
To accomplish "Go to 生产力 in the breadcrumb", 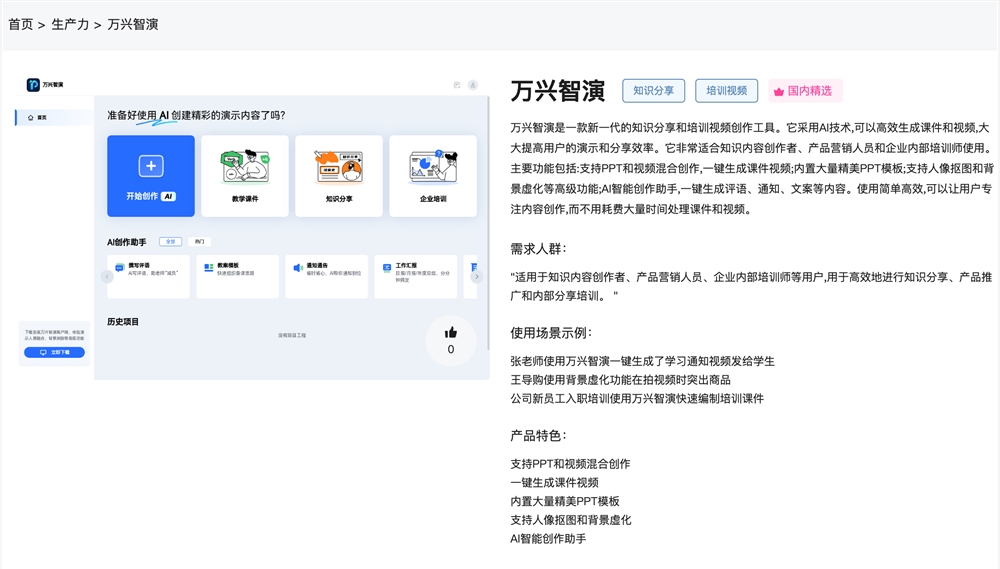I will [70, 24].
